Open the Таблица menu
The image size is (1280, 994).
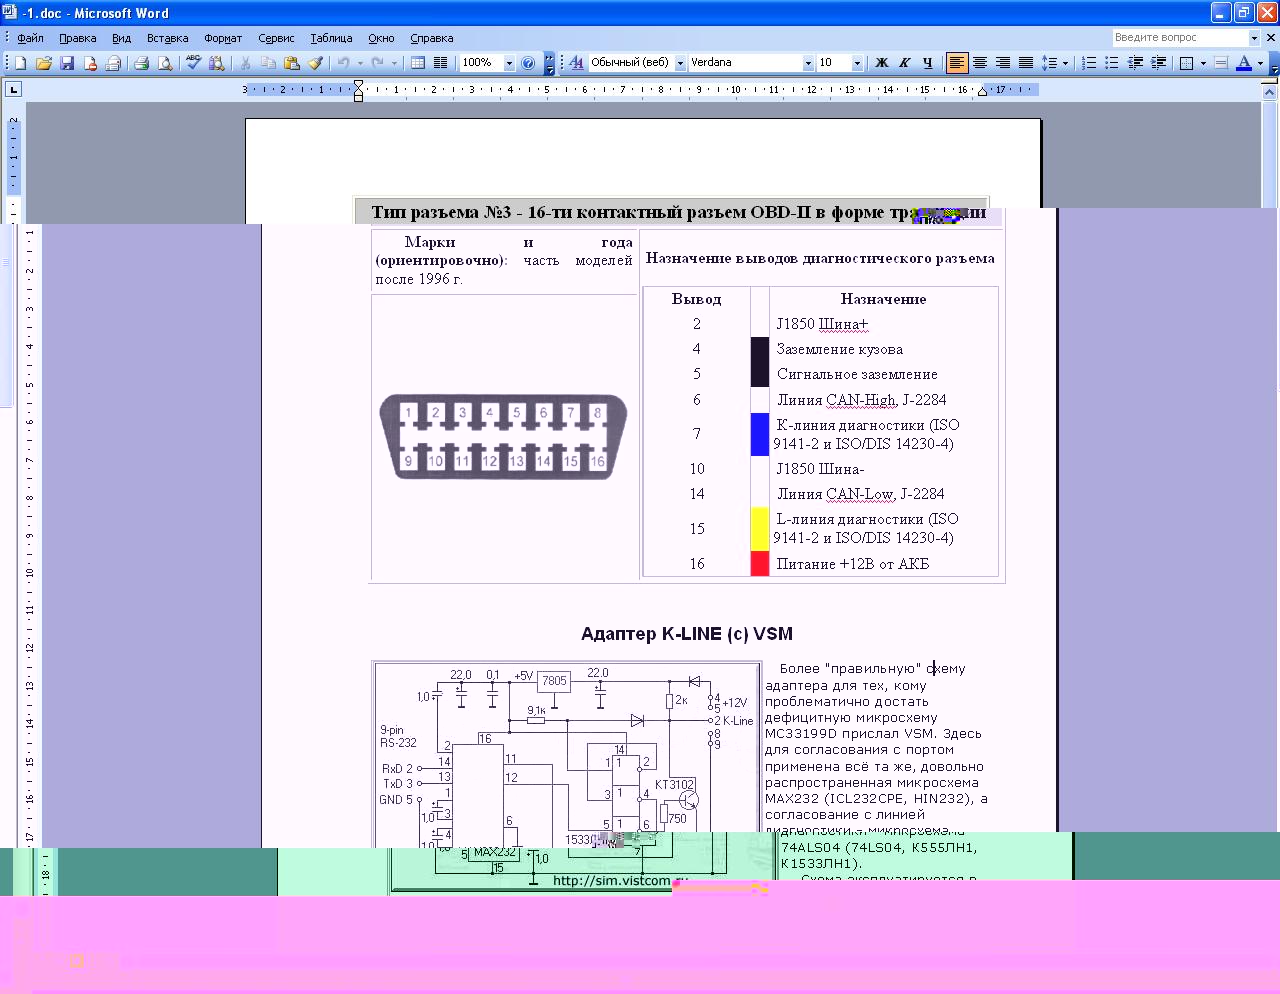click(331, 38)
